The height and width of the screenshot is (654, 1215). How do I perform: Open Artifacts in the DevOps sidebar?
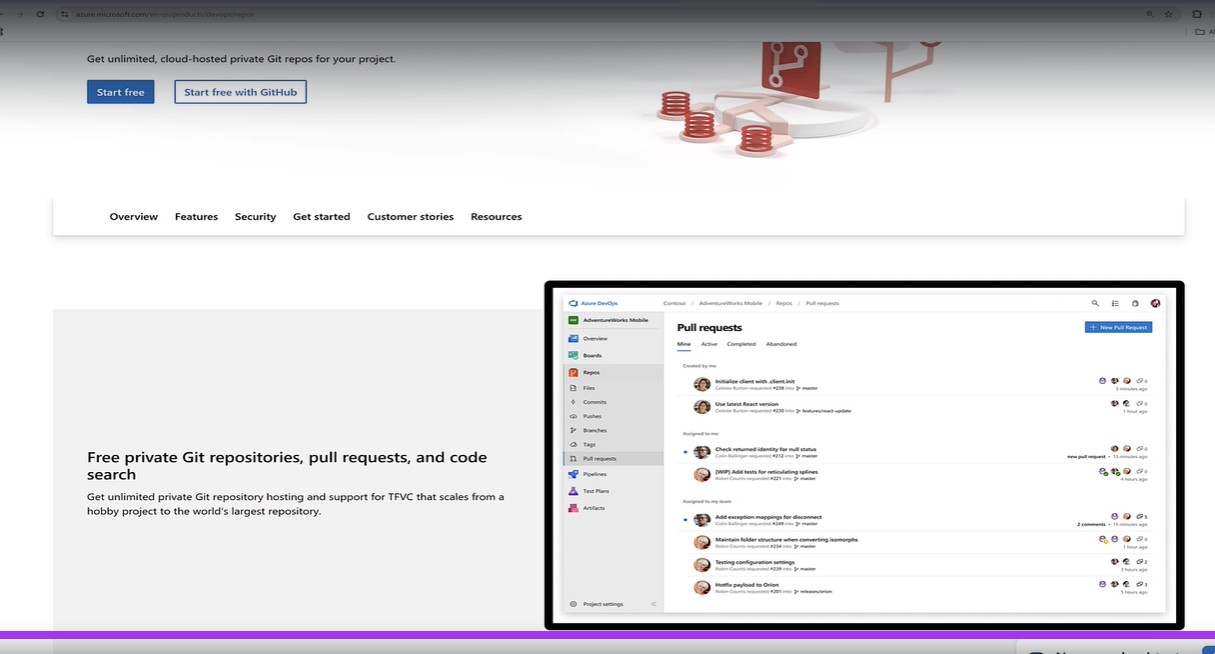pyautogui.click(x=593, y=508)
